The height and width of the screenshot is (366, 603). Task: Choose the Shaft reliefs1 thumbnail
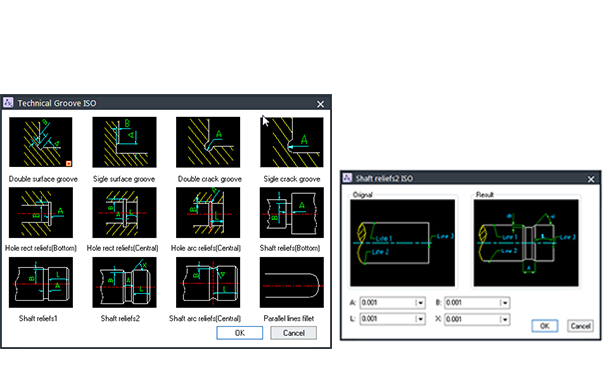41,283
